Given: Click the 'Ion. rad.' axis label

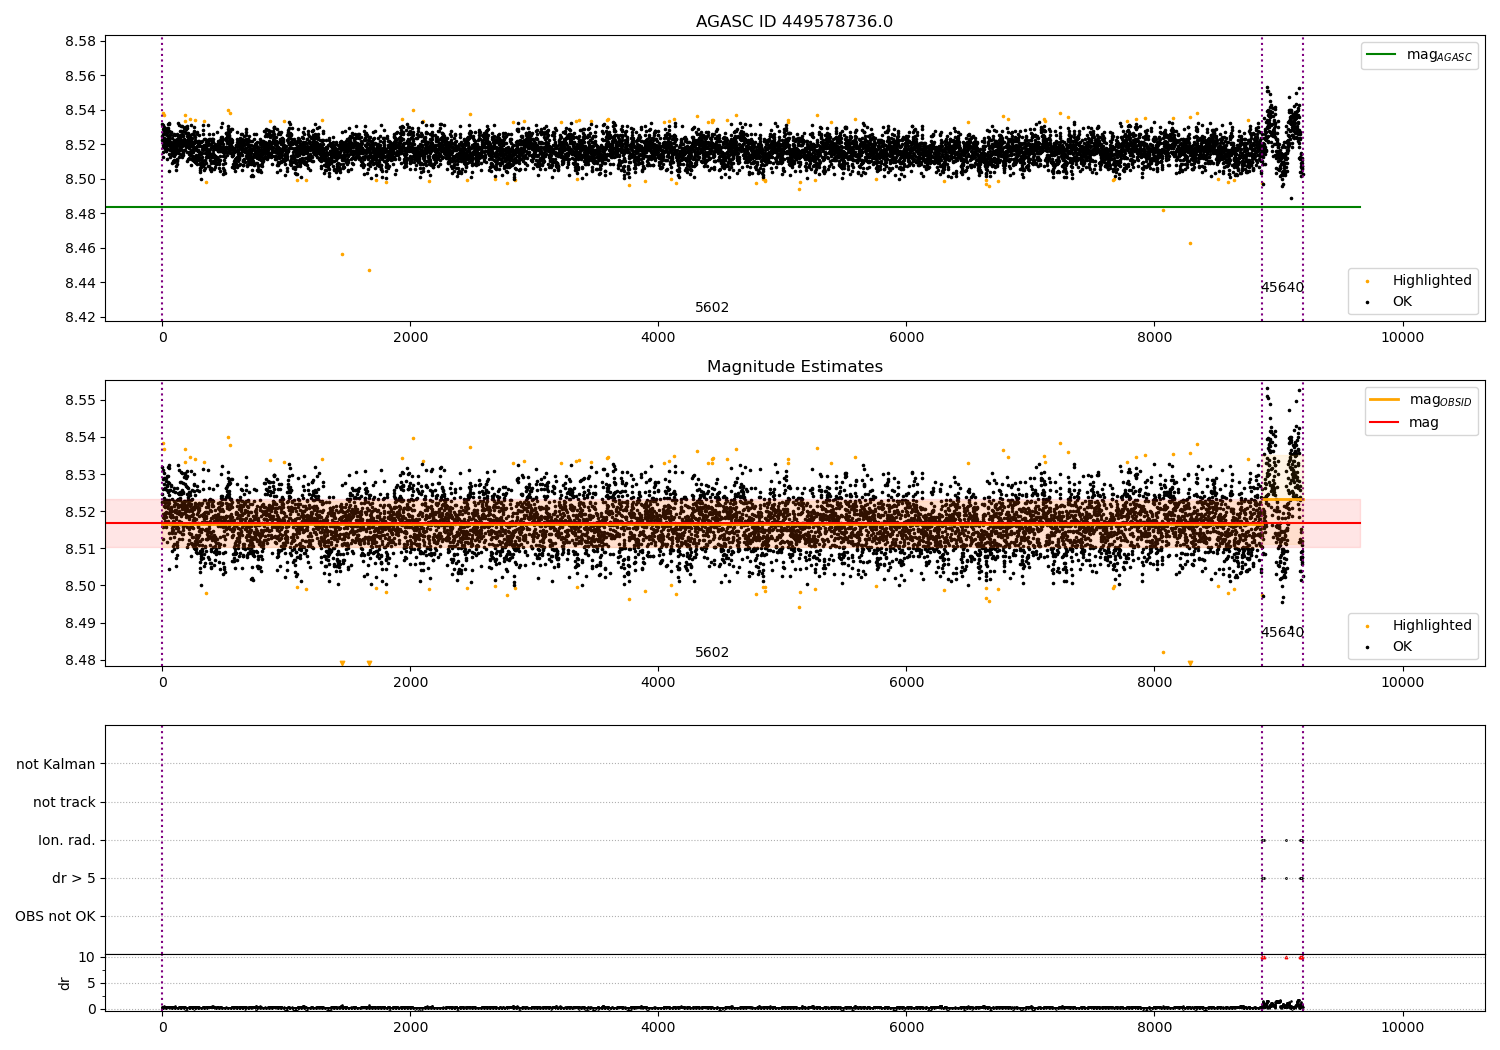Looking at the screenshot, I should [67, 840].
